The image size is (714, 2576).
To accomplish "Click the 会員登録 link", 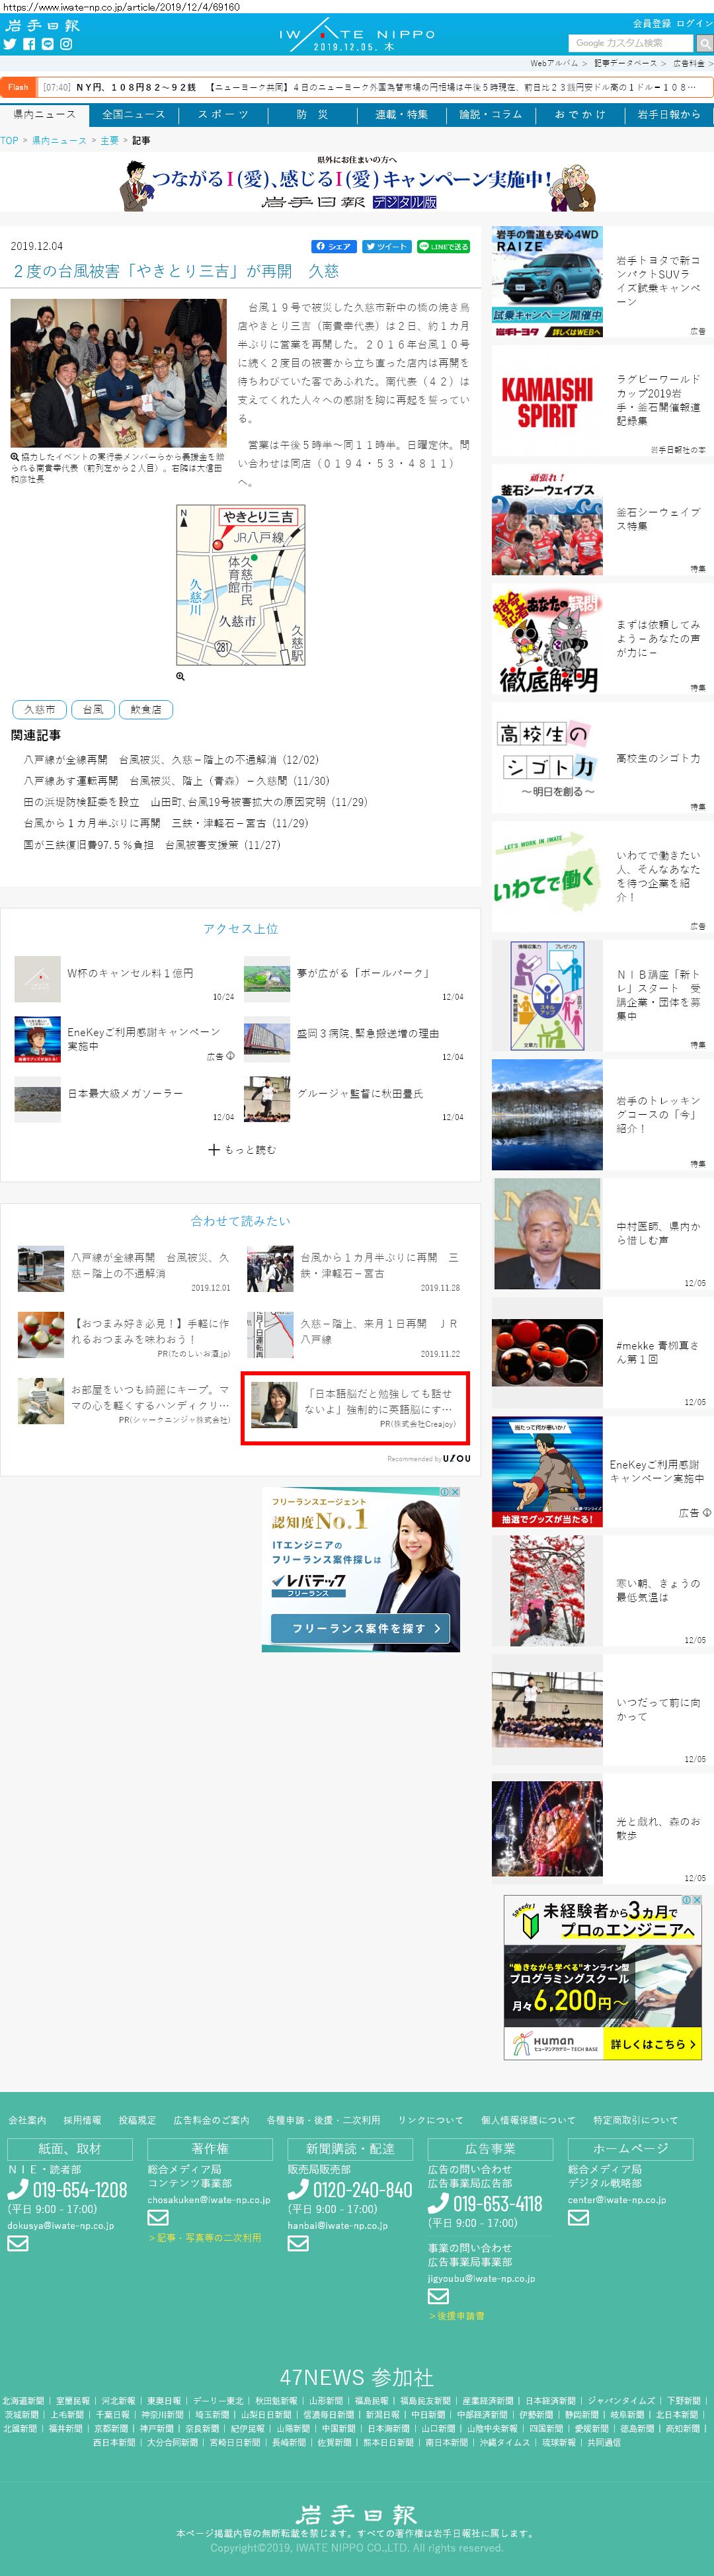I will [651, 23].
